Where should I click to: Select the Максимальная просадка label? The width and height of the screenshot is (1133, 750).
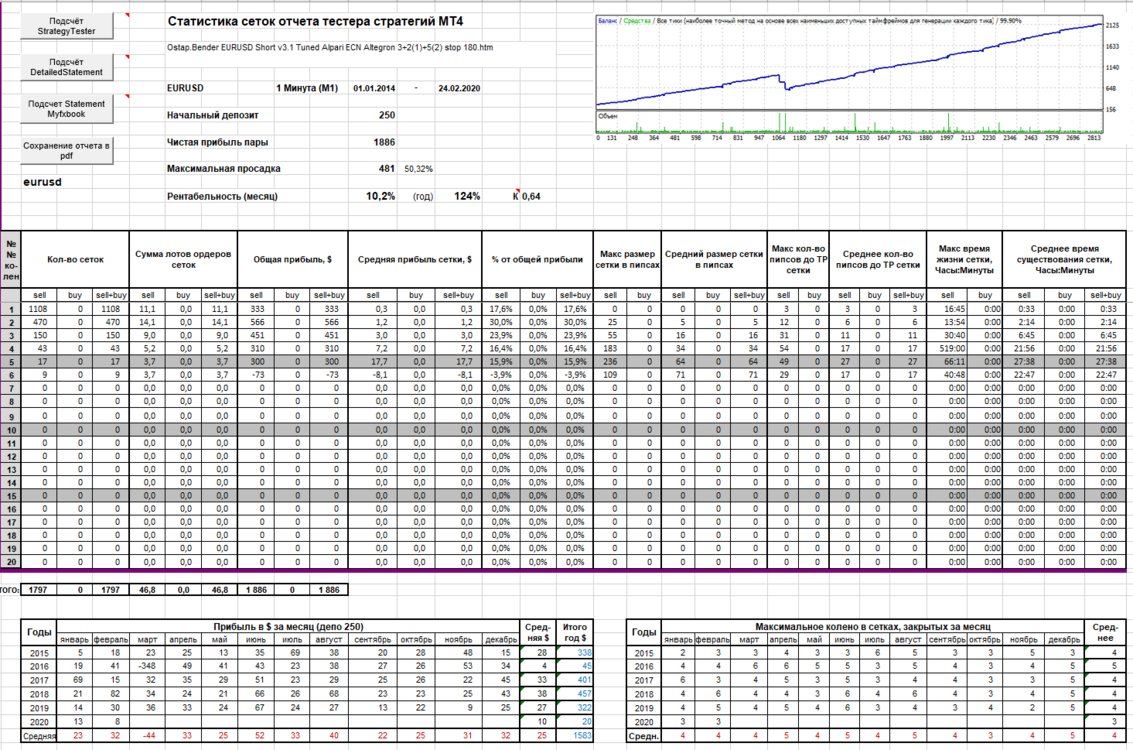pos(223,168)
